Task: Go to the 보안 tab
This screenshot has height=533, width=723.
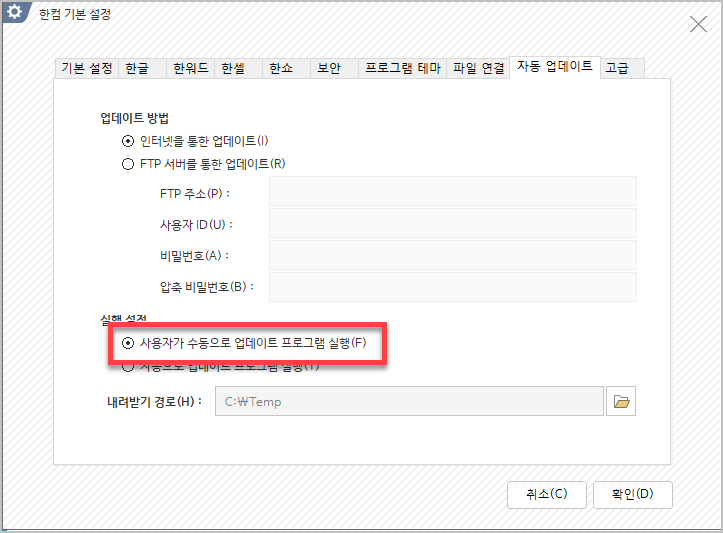Action: click(x=334, y=69)
